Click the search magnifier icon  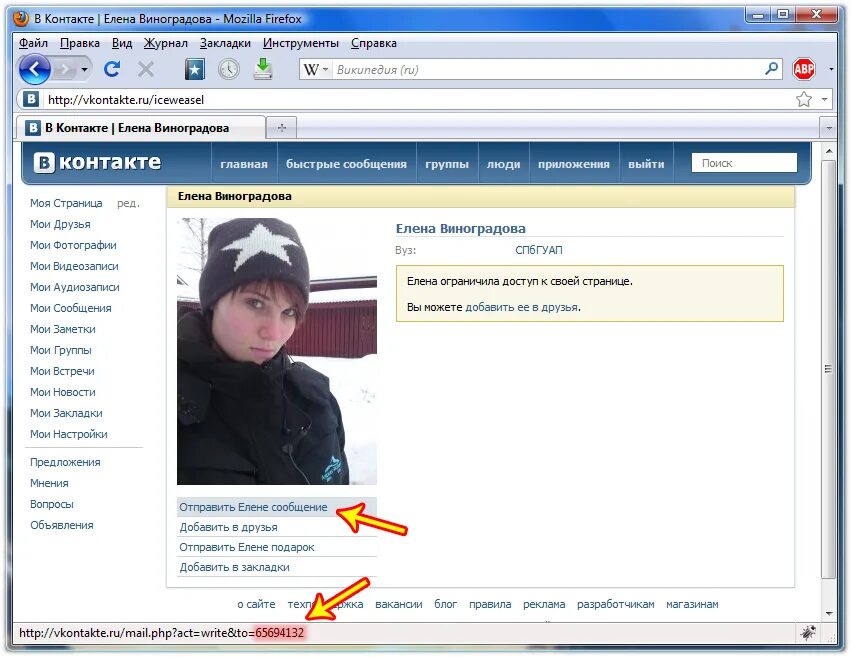(x=771, y=69)
